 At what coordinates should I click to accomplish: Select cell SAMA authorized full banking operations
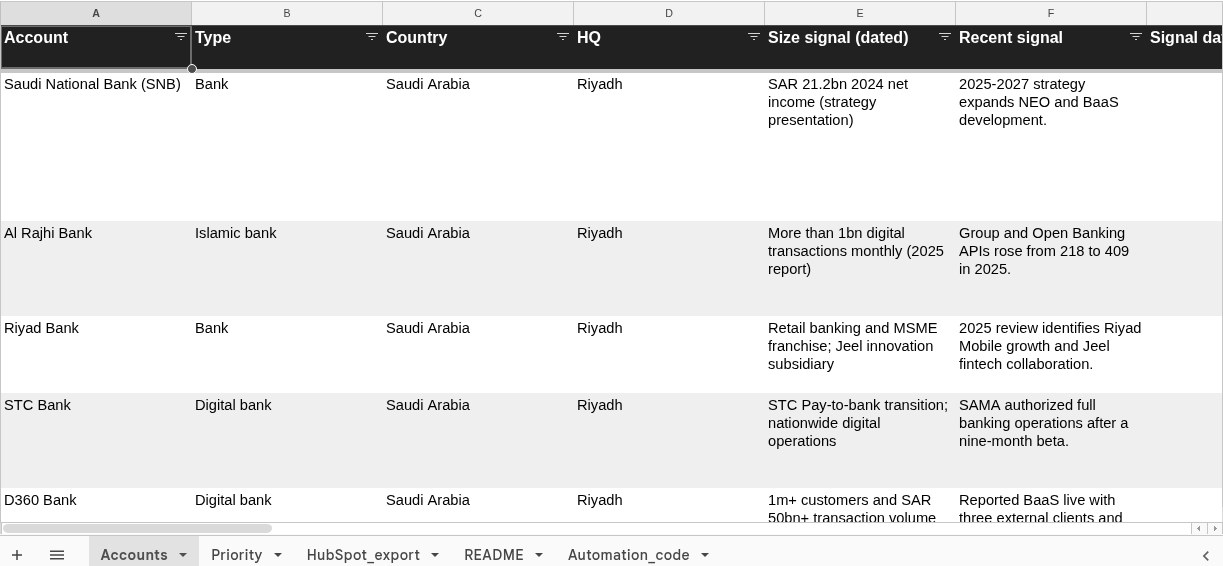[1051, 441]
